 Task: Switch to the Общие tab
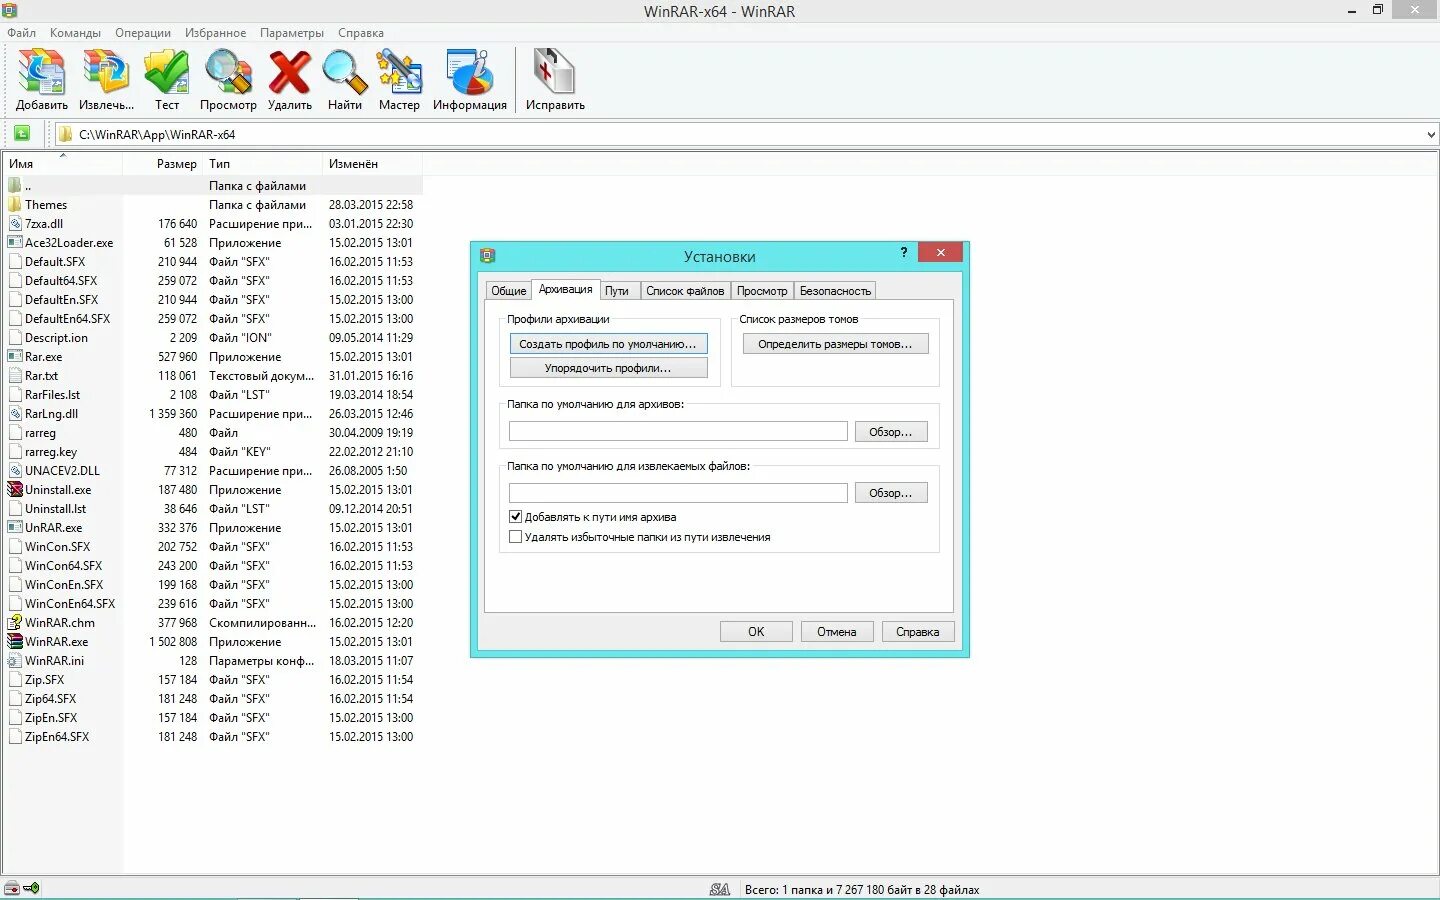point(508,291)
